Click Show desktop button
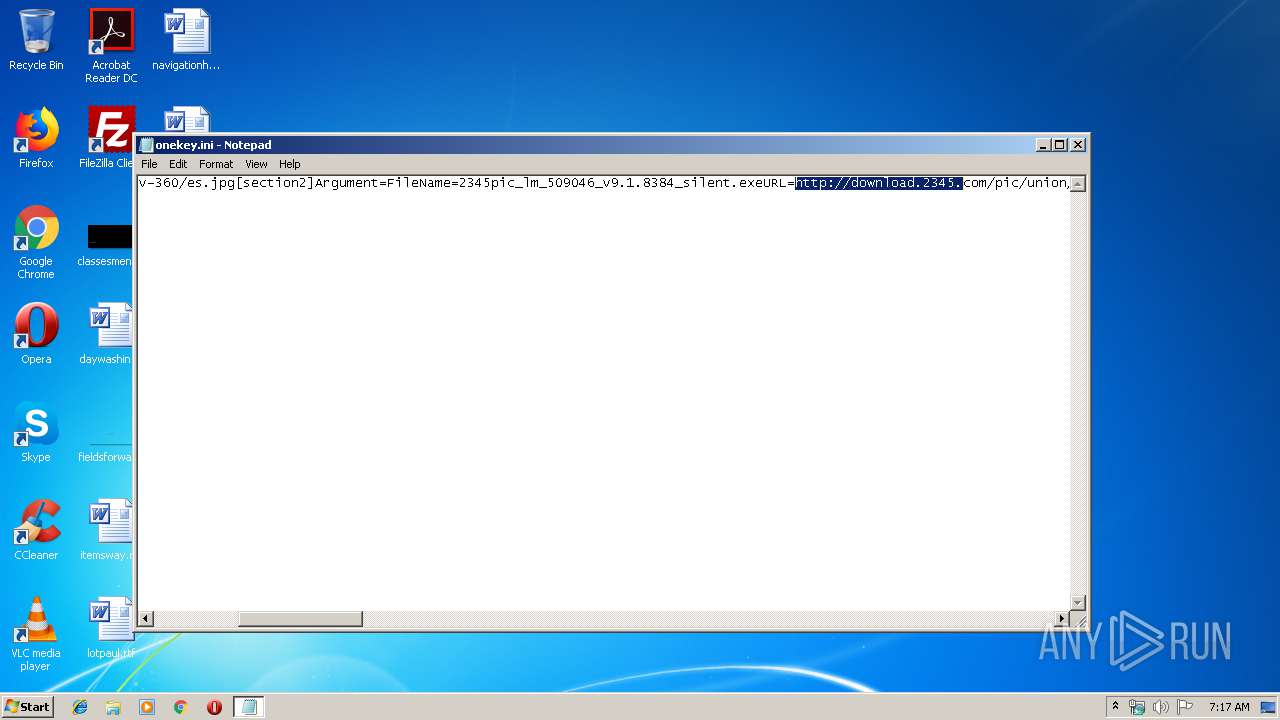Screen dimensions: 1280x720 tap(1269, 707)
